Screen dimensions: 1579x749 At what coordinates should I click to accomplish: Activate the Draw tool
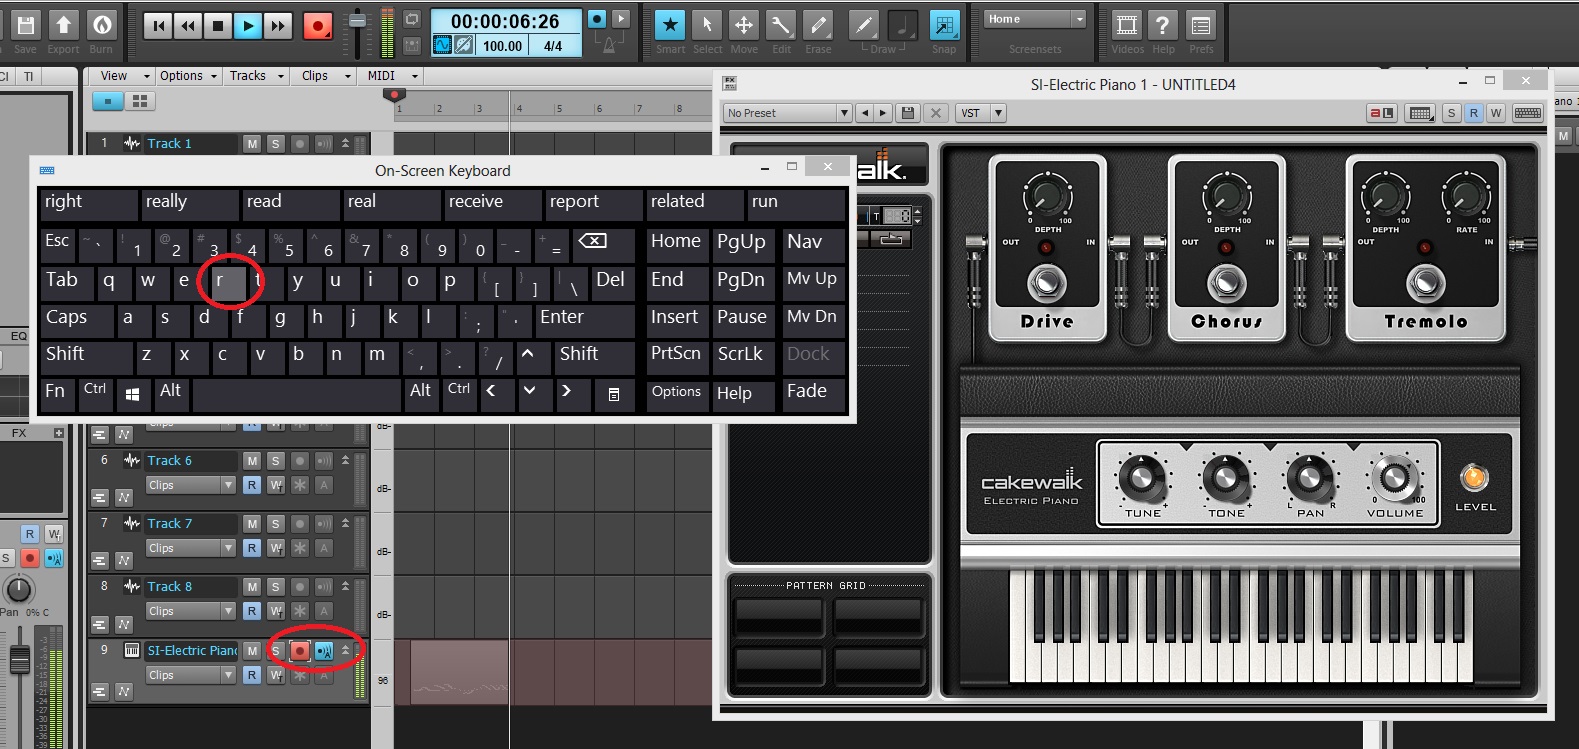coord(864,25)
